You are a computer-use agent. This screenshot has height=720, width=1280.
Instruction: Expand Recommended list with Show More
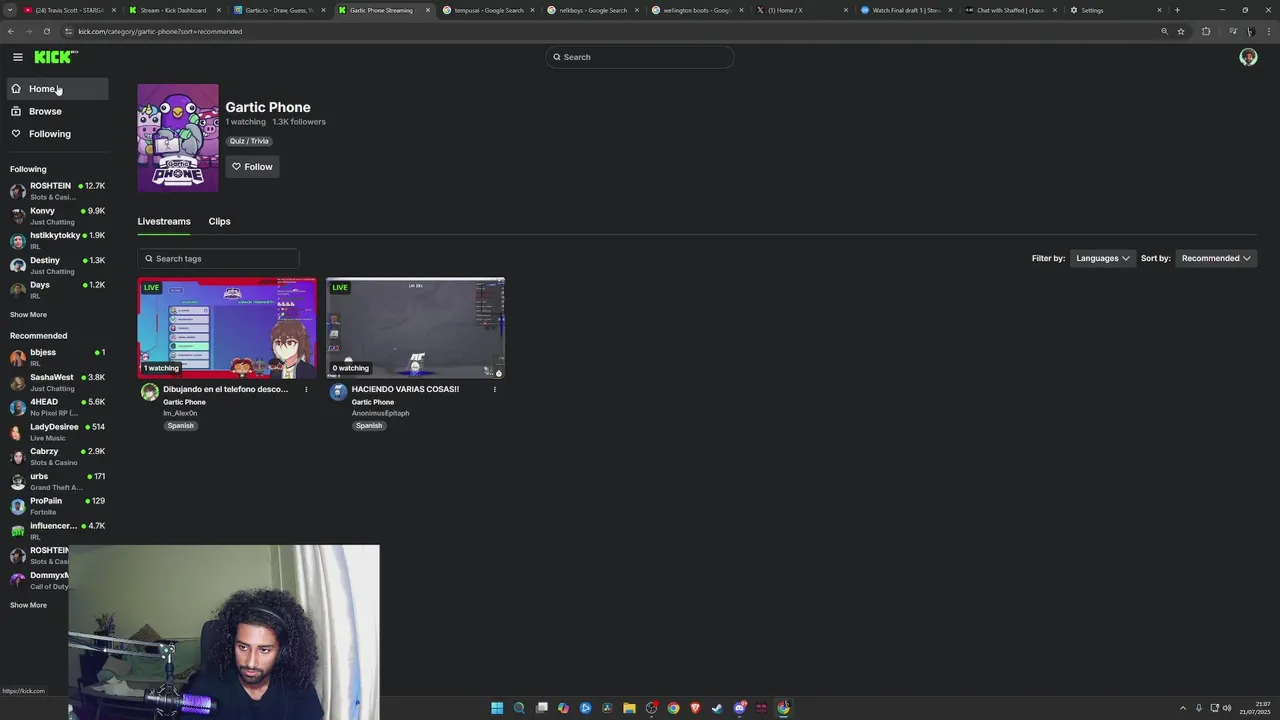[28, 605]
